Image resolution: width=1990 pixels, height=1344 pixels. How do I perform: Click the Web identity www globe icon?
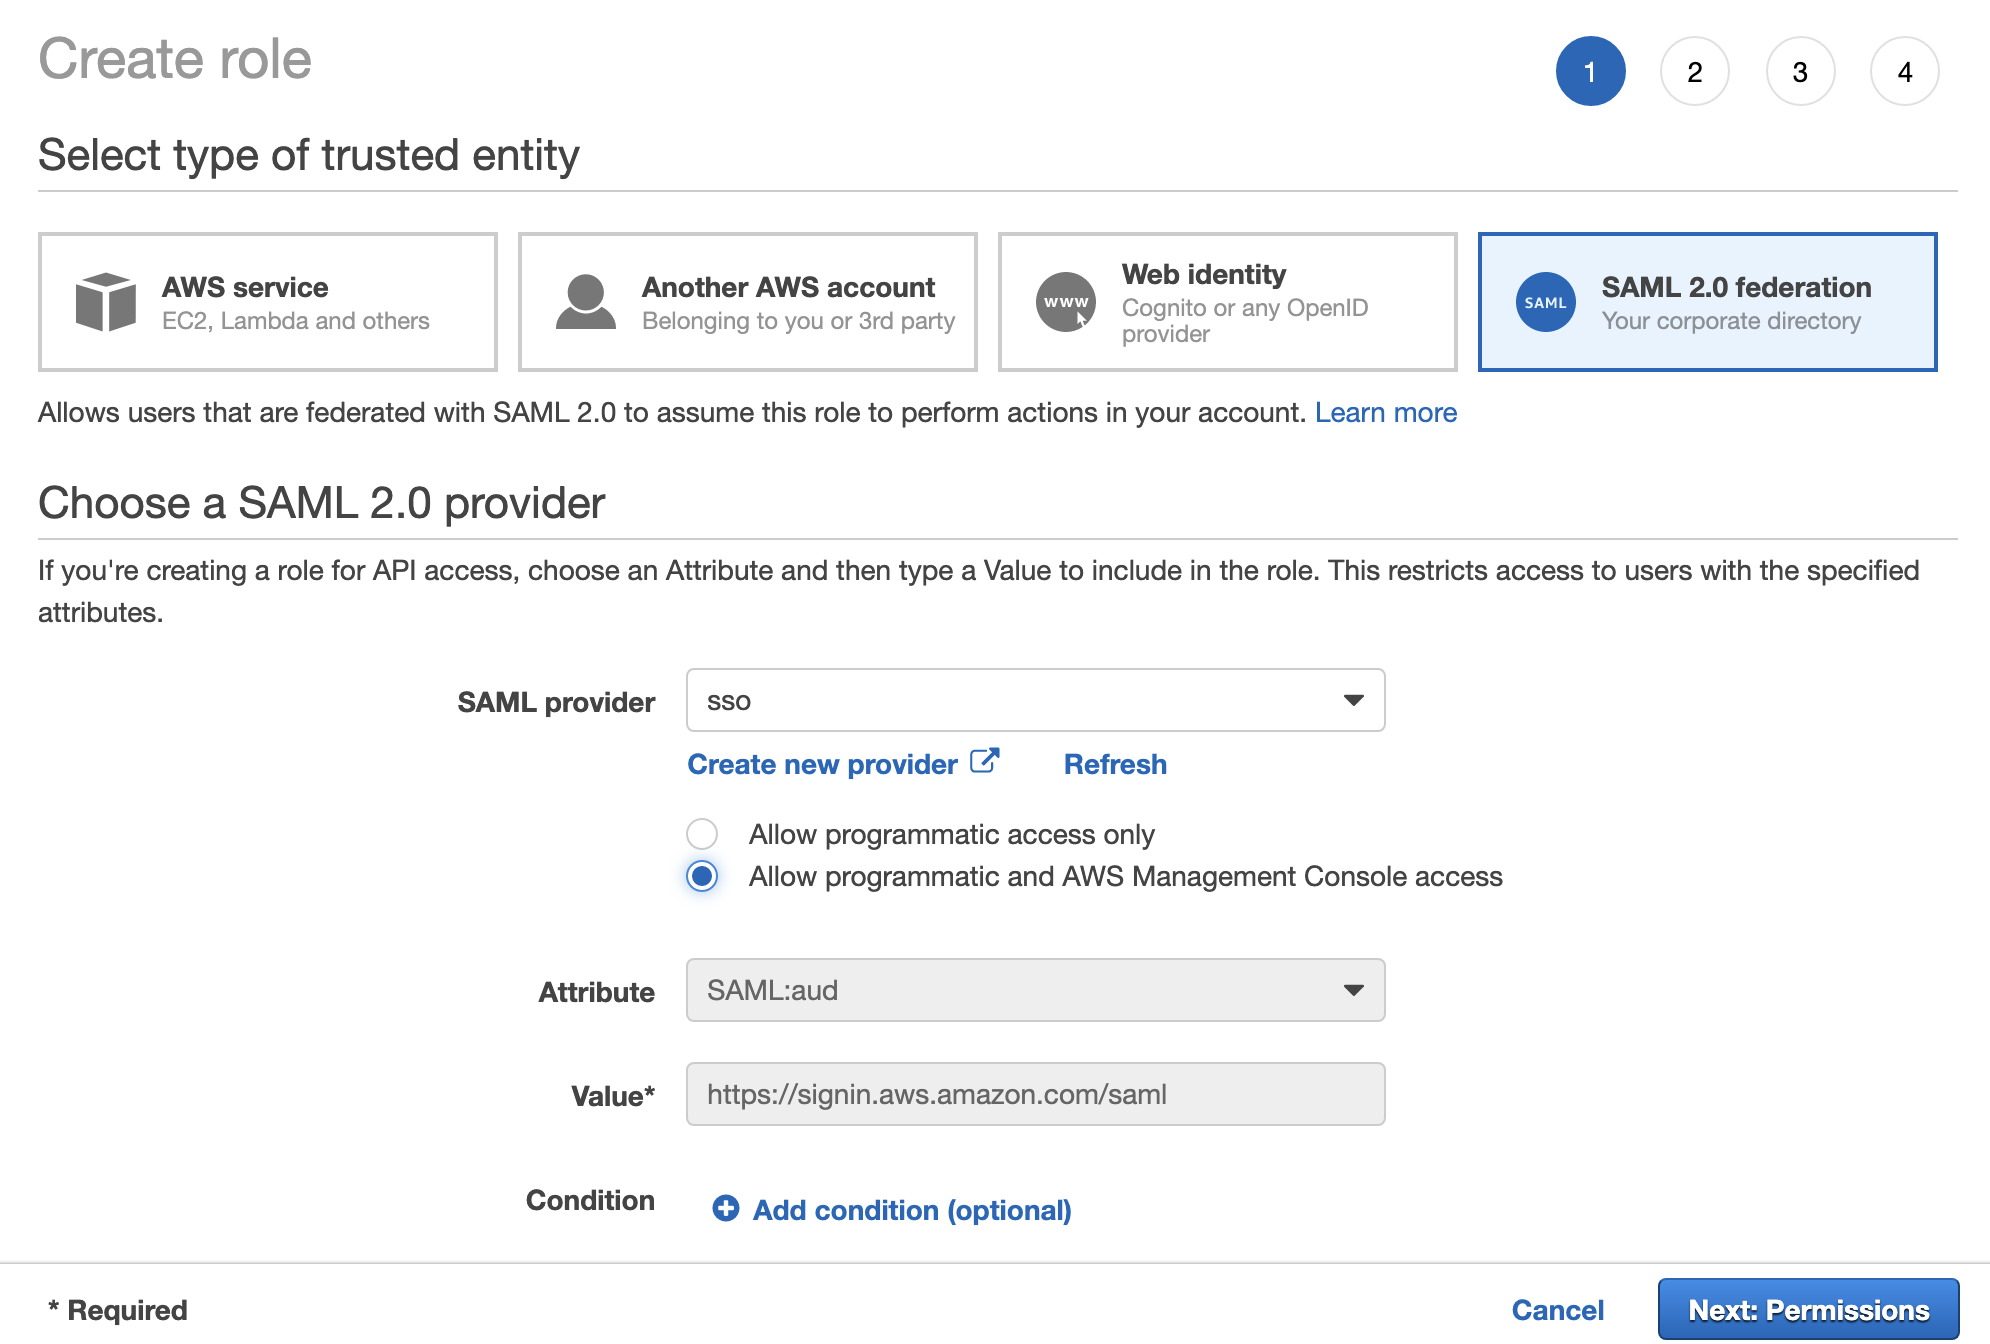pos(1065,301)
